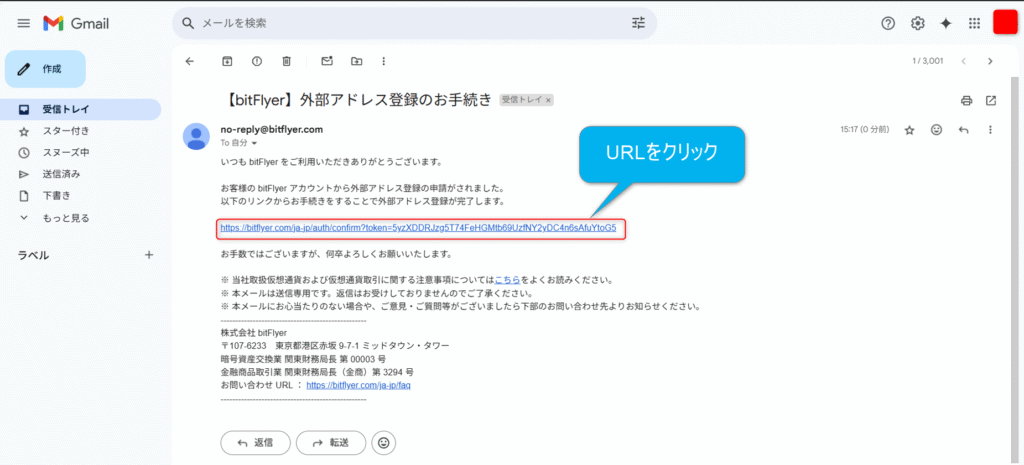Open the Google apps grid icon
The width and height of the screenshot is (1024, 465).
pyautogui.click(x=974, y=24)
